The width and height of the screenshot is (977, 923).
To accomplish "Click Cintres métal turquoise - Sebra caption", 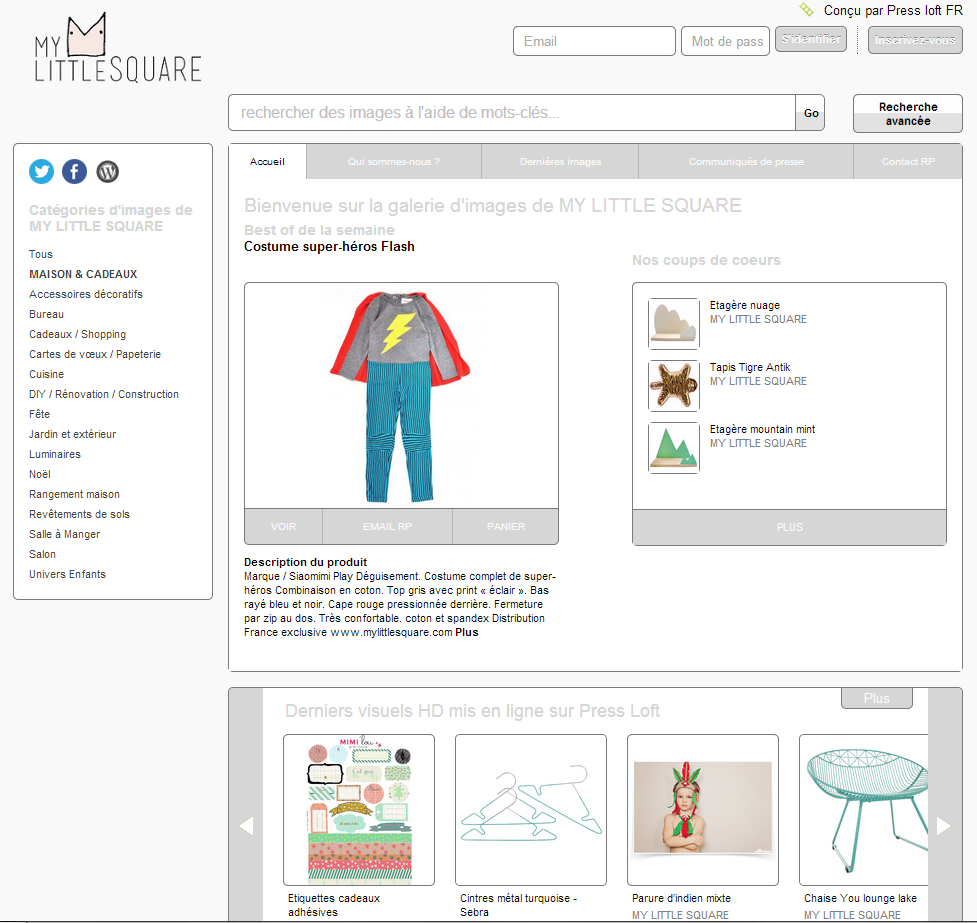I will point(518,905).
